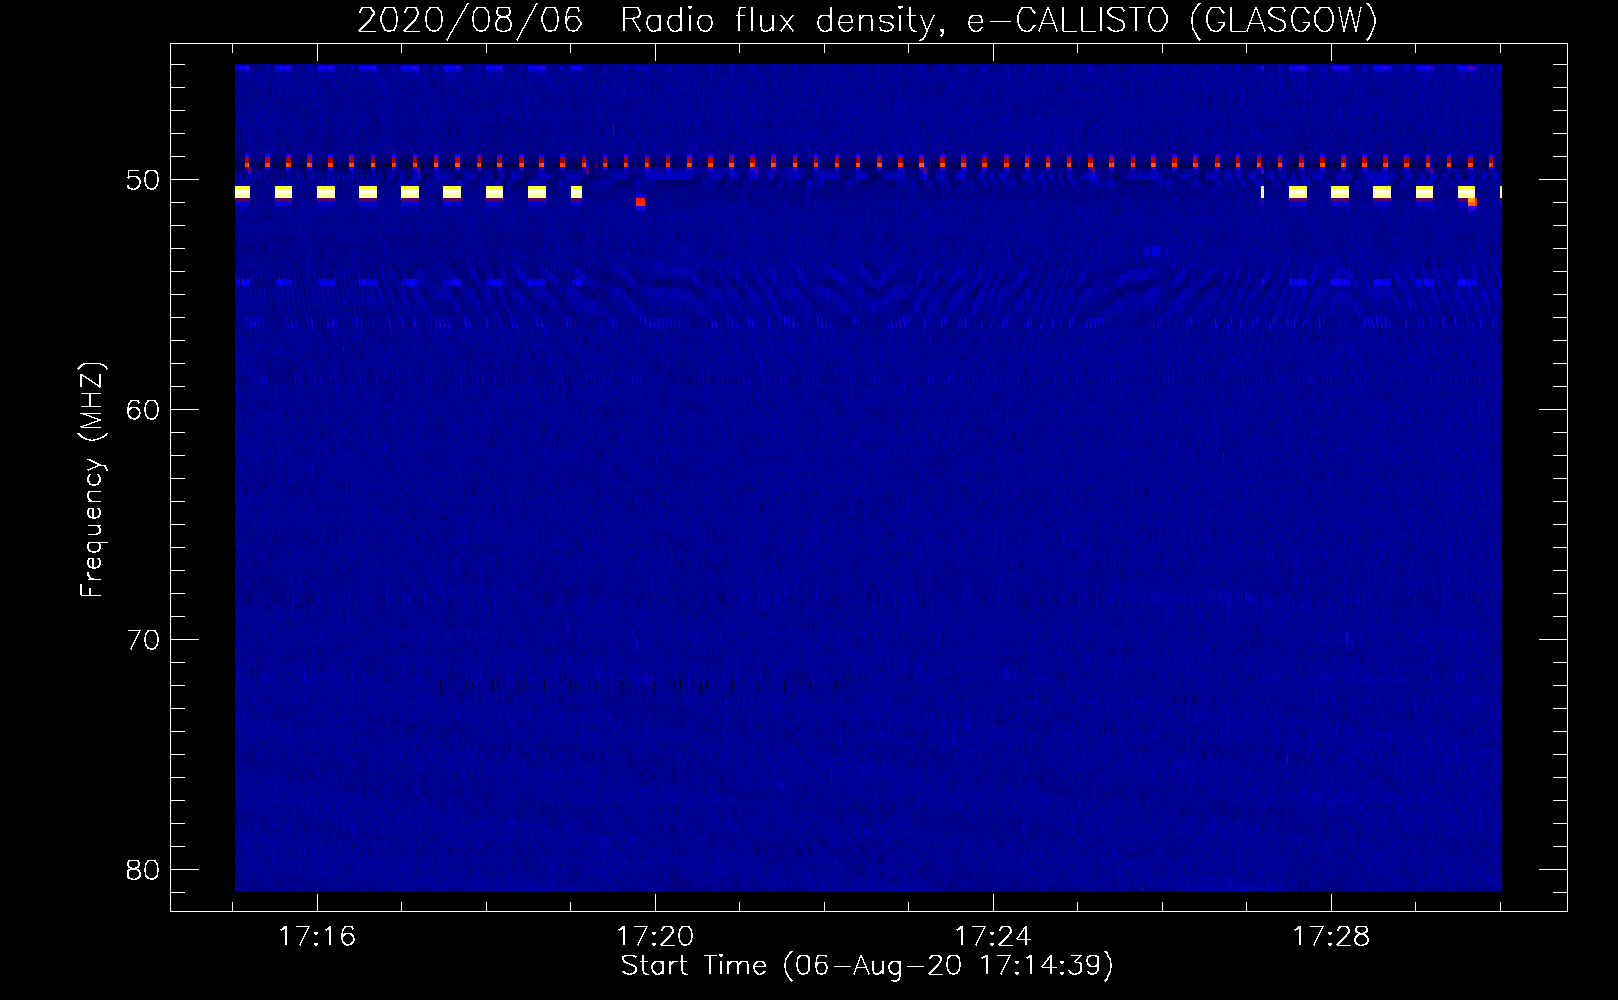Click the 17:16 time tick label
1618x1000 pixels.
[x=317, y=937]
